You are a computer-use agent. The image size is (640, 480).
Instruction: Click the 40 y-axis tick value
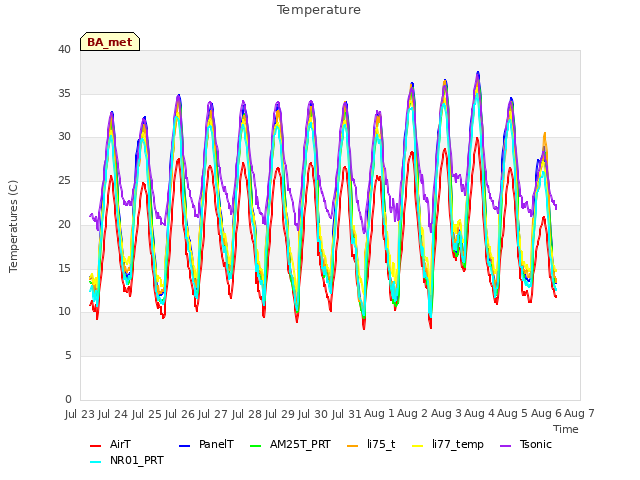(x=64, y=49)
